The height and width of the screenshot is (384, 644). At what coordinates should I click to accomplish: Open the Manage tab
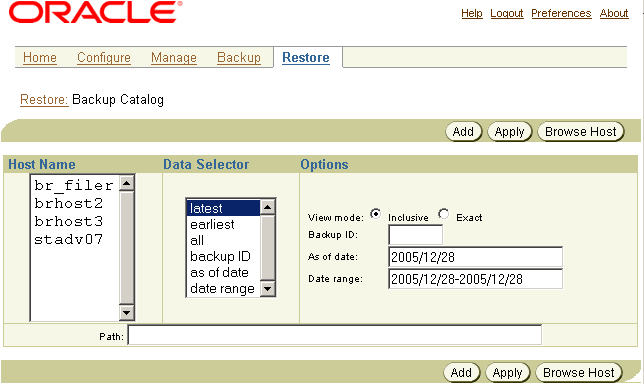click(174, 57)
